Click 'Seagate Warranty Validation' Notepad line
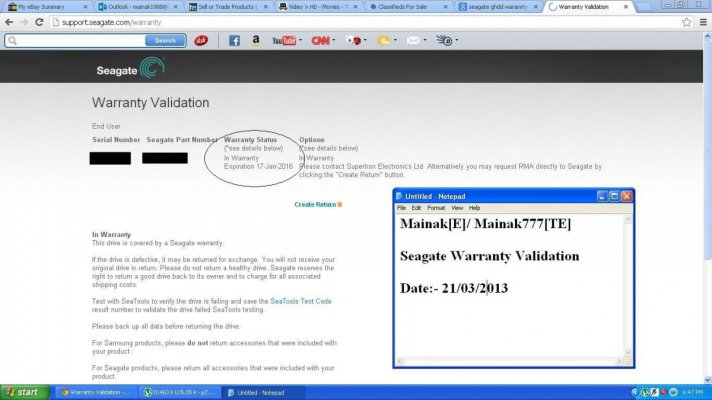Screen dimensions: 712x400 (x=490, y=256)
